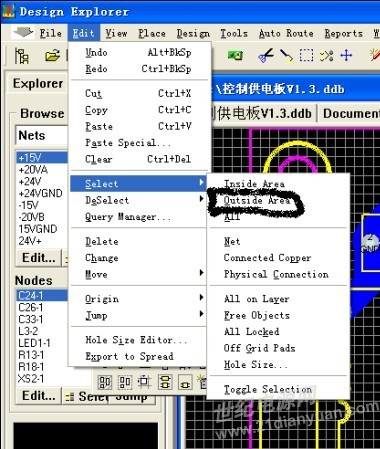Image resolution: width=380 pixels, height=449 pixels.
Task: Choose Off Grid Pads option
Action: (278, 348)
